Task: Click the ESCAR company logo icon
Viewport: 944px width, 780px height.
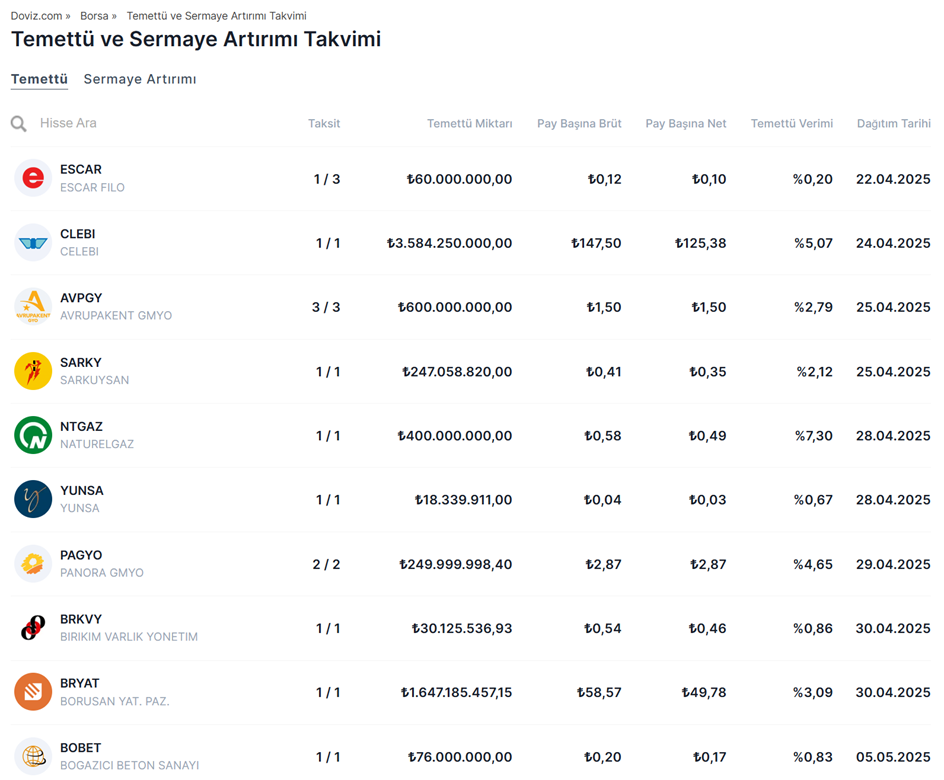Action: coord(33,179)
